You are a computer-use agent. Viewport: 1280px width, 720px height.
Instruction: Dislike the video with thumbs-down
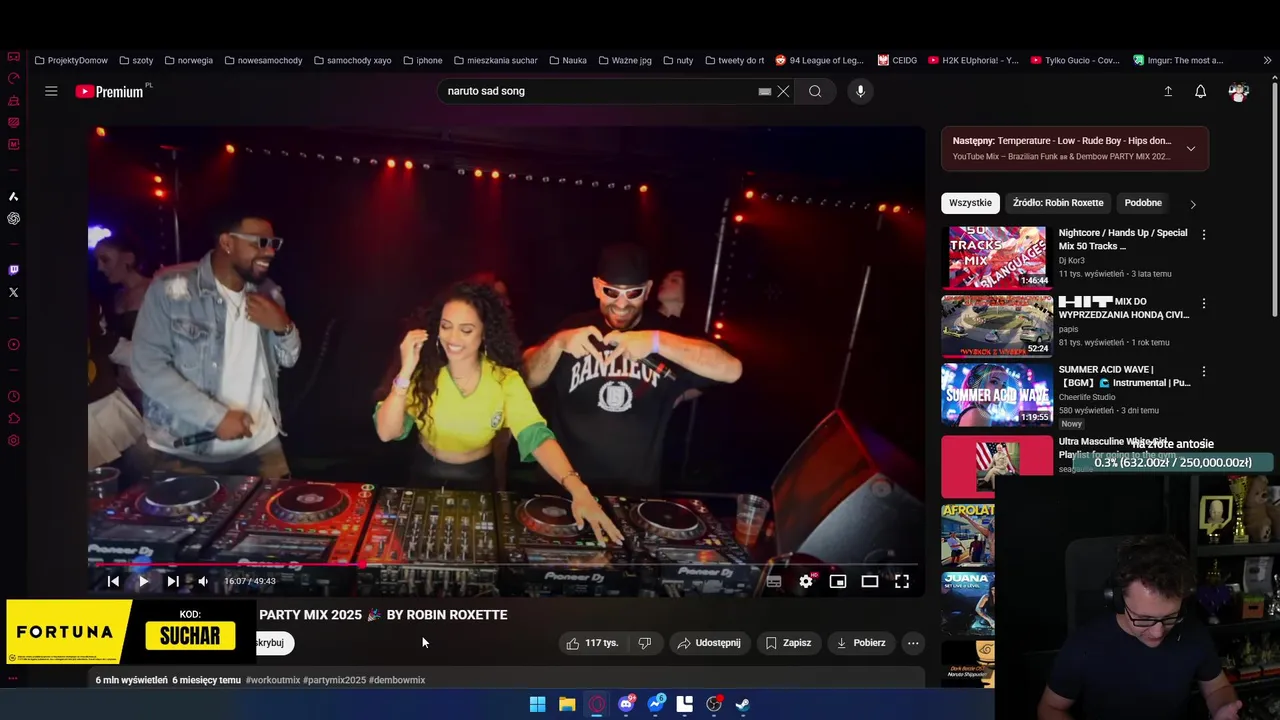pyautogui.click(x=645, y=643)
